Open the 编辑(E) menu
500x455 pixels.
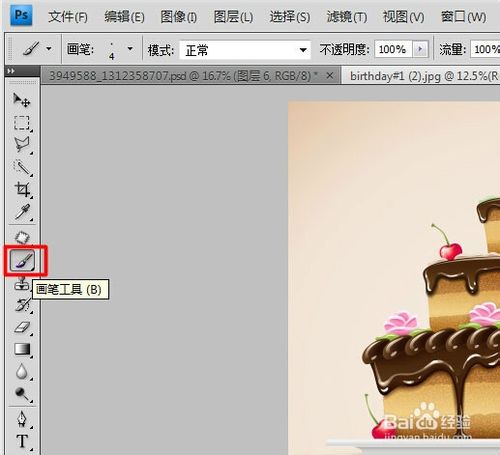click(124, 17)
